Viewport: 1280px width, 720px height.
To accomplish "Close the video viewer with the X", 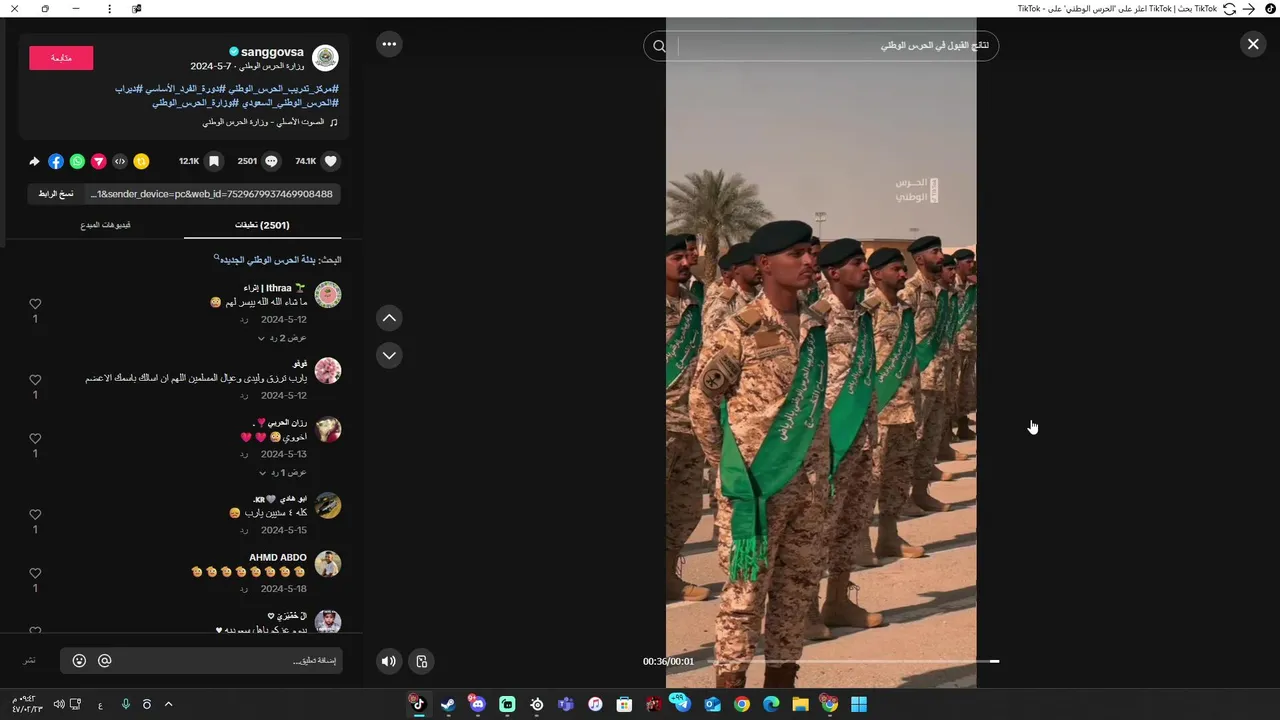I will [x=1253, y=44].
